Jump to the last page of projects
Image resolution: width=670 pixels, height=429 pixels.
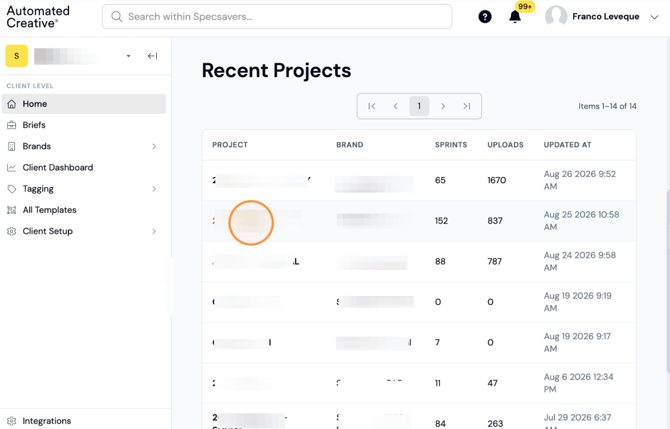467,106
